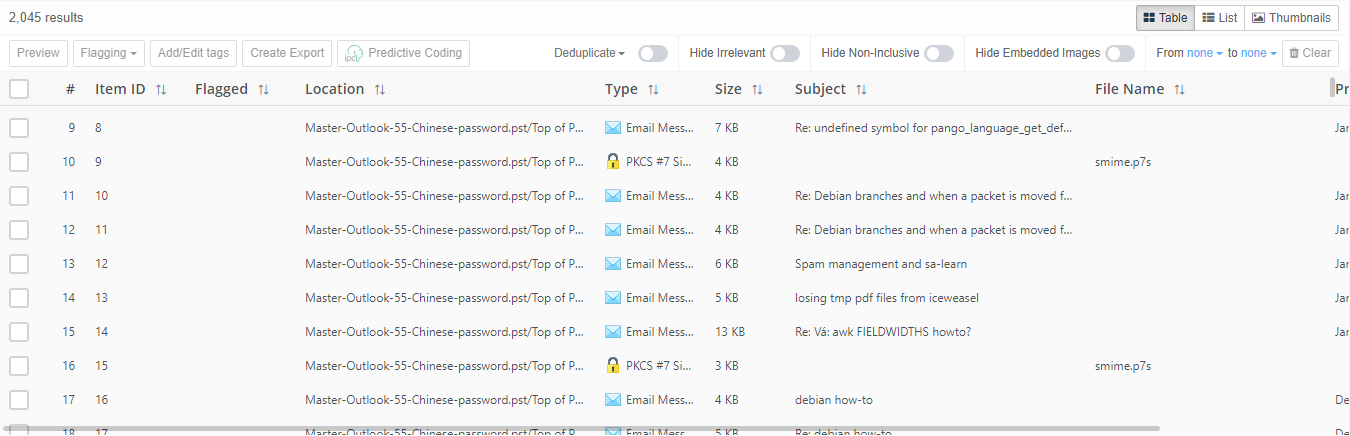Turn on Hide Irrelevant toggle

tap(784, 53)
